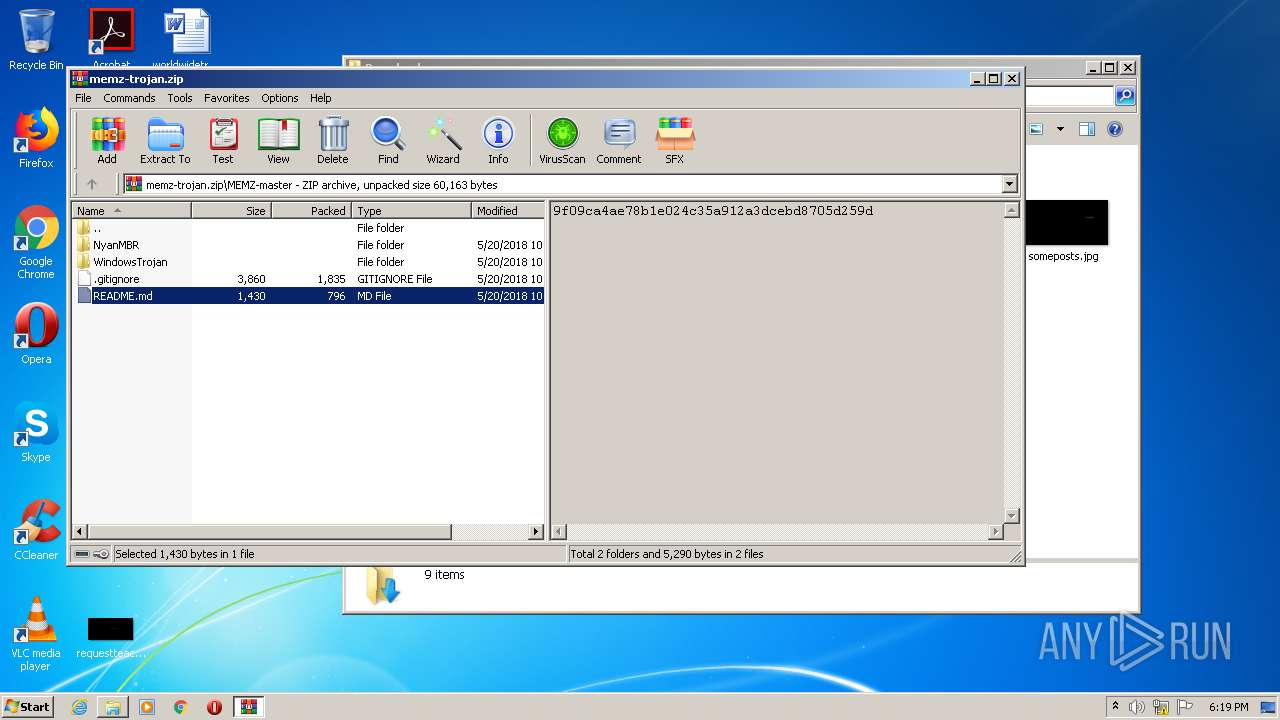Run the Test archive tool

click(x=223, y=140)
